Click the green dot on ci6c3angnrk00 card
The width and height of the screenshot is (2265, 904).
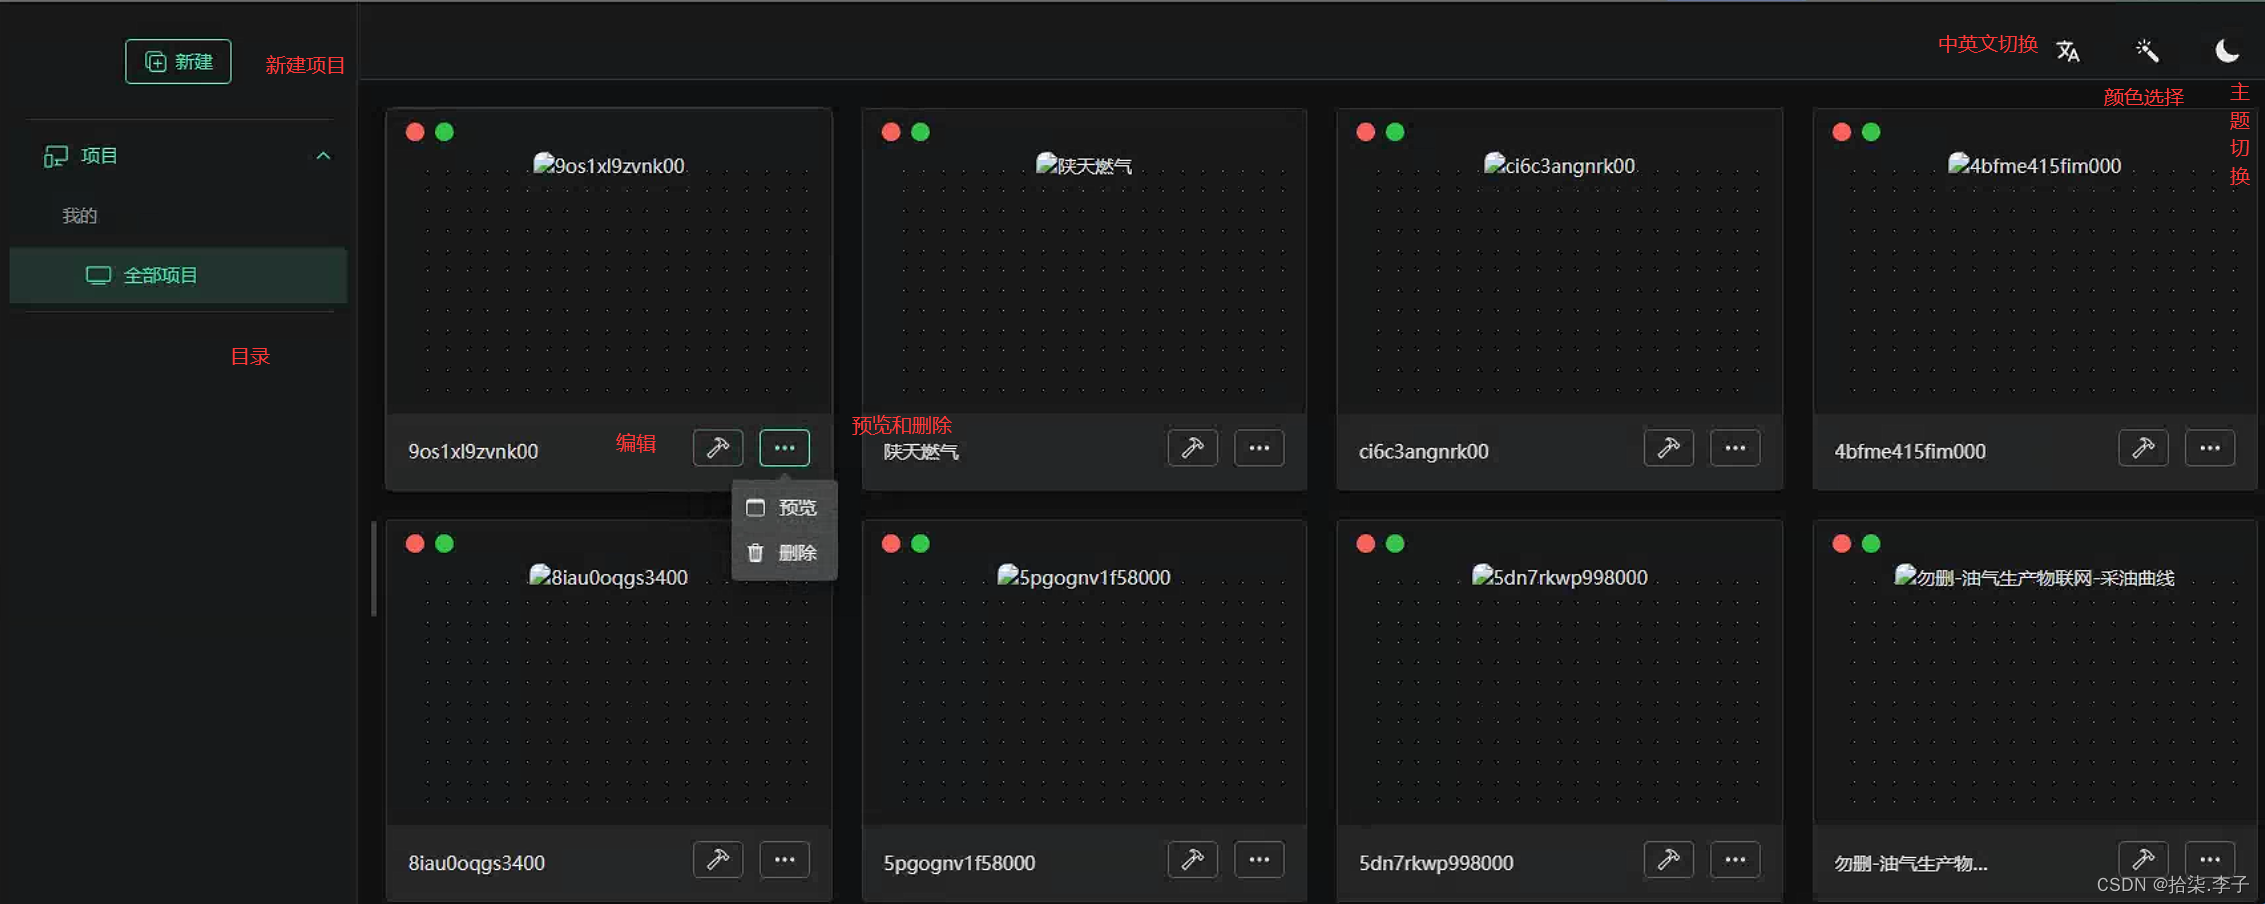1396,132
